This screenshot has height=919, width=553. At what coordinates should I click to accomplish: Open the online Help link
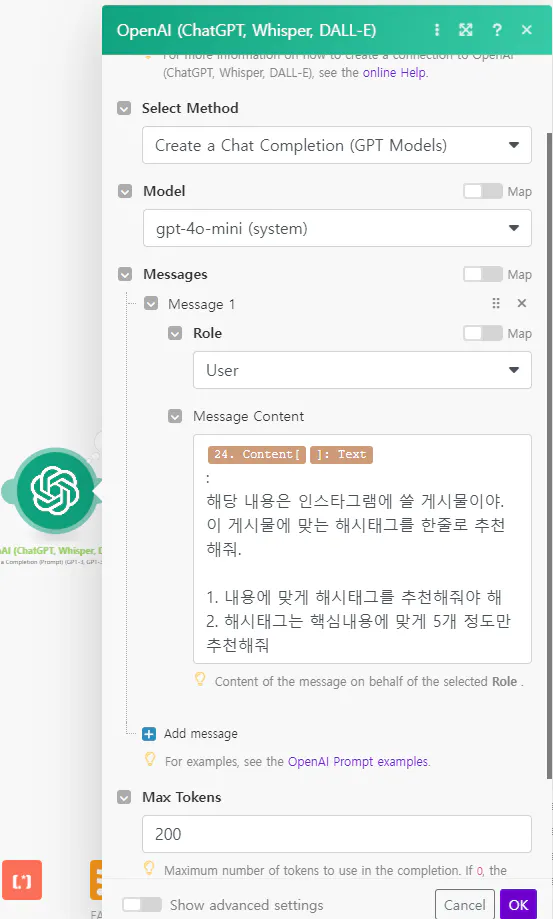[395, 73]
